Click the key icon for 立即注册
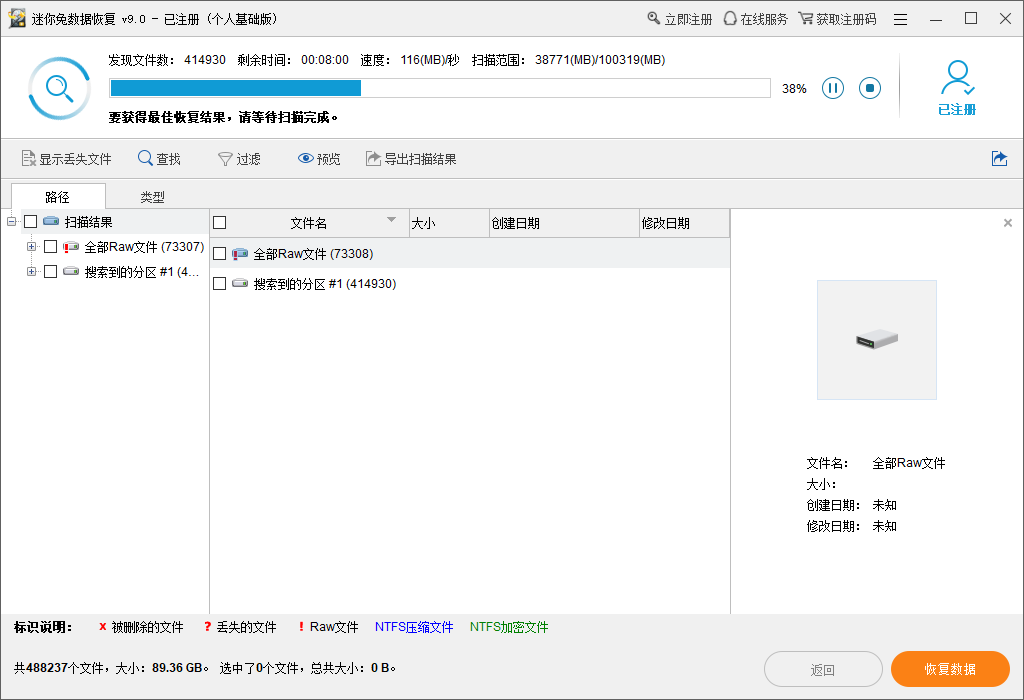The width and height of the screenshot is (1024, 700). (x=654, y=18)
